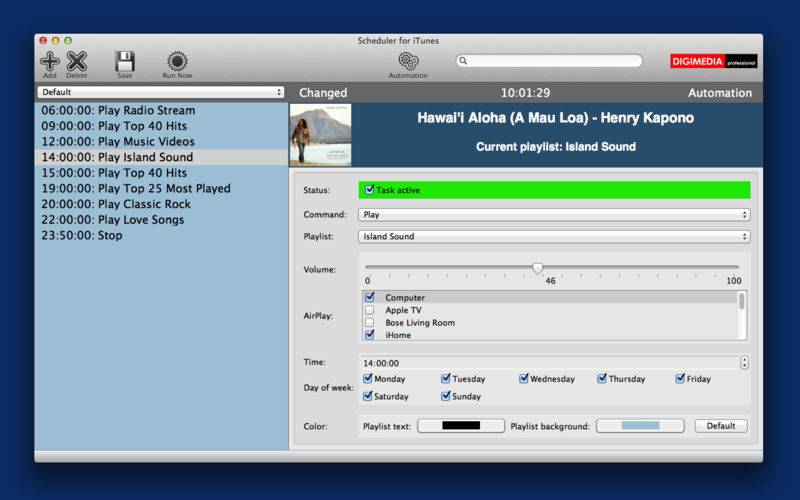
Task: Click Current playlist: Island Sound text
Action: pos(556,147)
